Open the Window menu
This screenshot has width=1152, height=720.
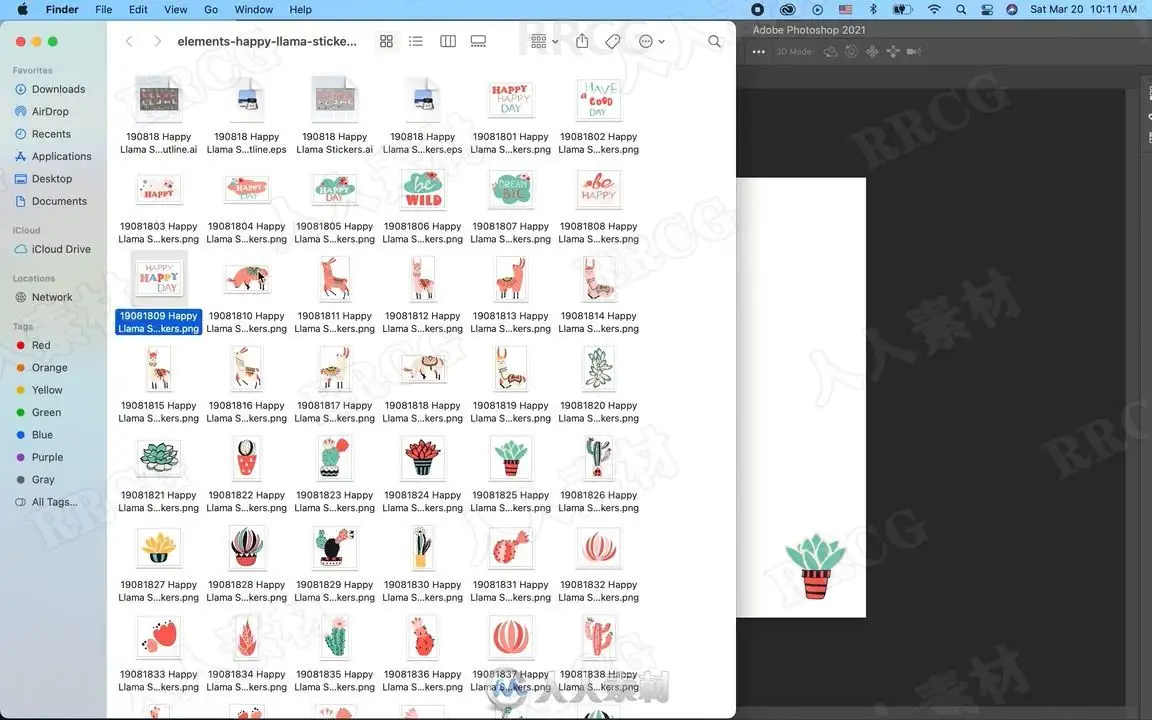pyautogui.click(x=253, y=10)
